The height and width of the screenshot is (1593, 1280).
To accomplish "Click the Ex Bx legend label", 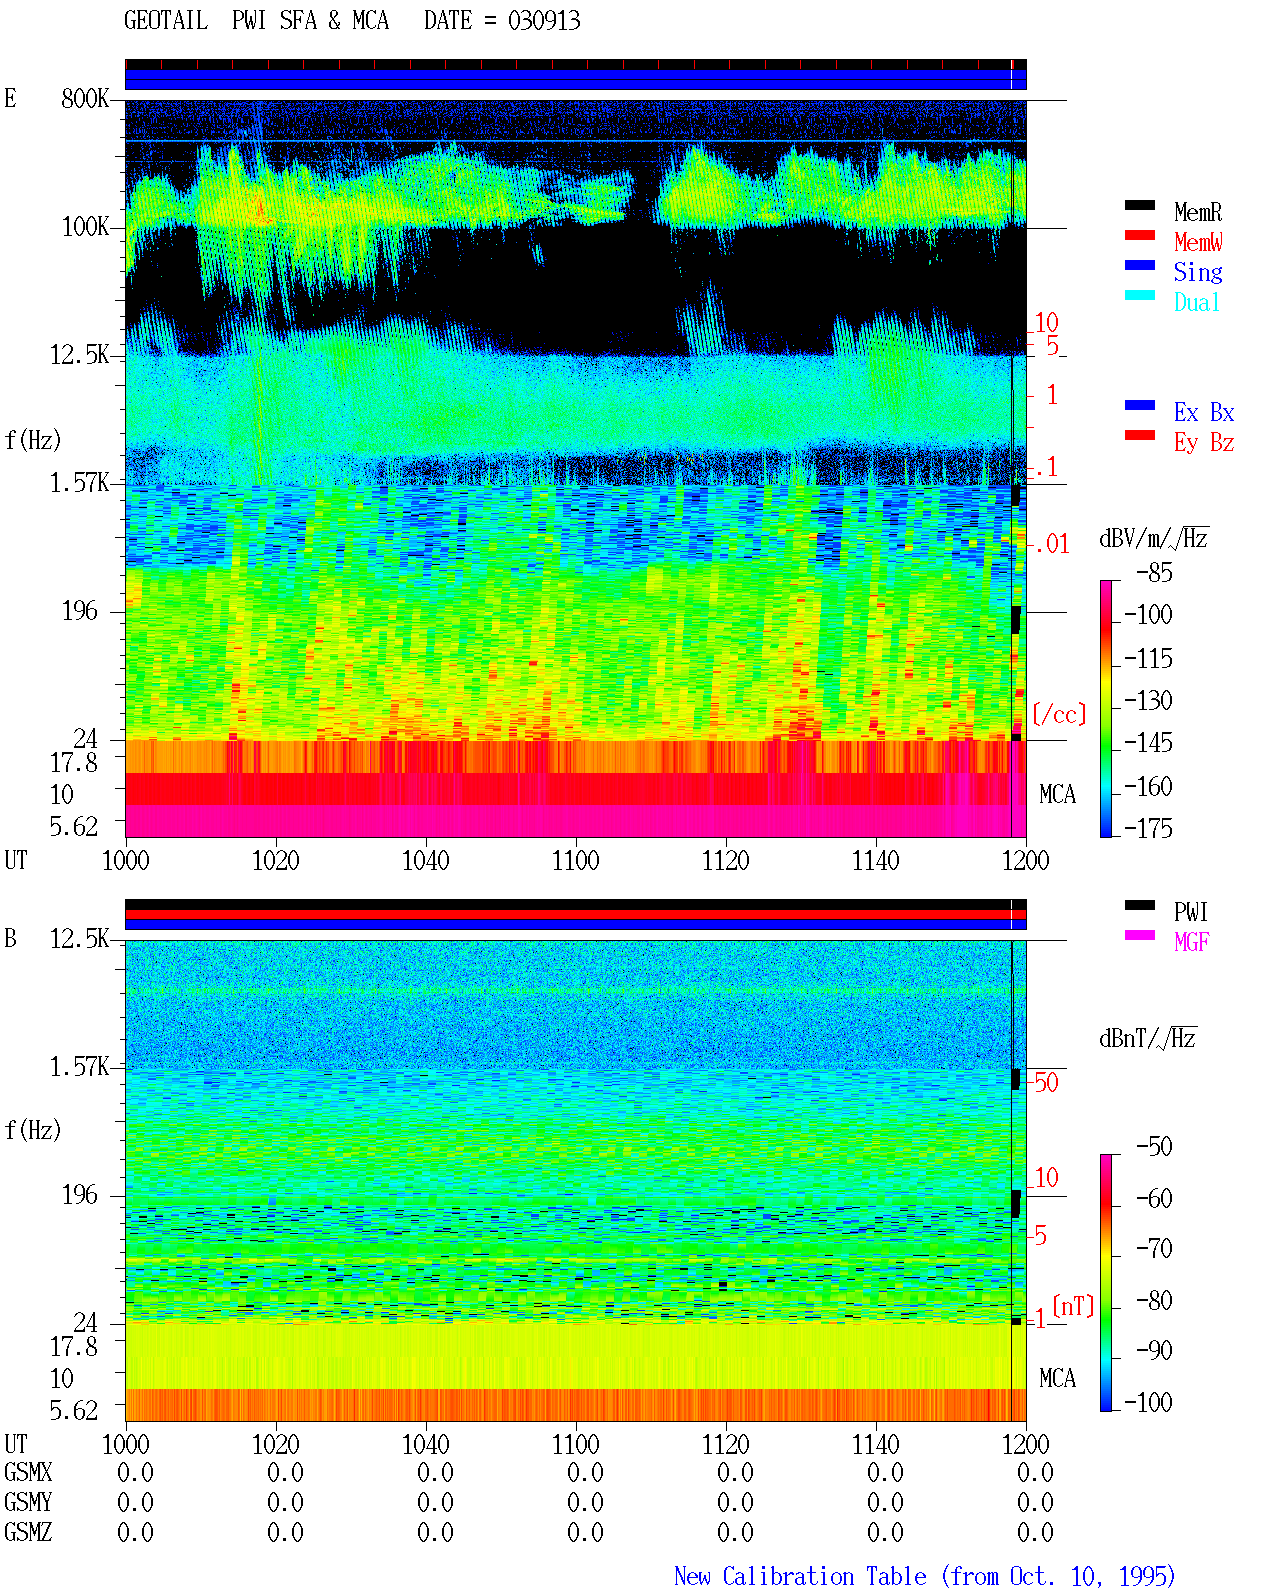I will [x=1204, y=412].
